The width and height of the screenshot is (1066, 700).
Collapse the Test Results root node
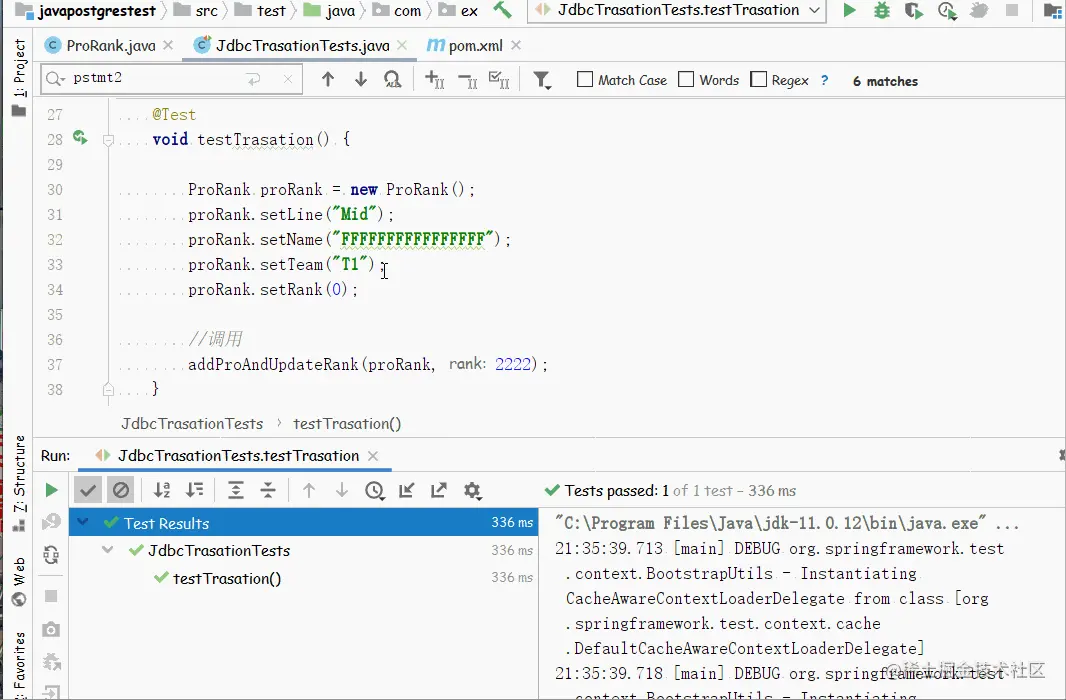[x=83, y=522]
